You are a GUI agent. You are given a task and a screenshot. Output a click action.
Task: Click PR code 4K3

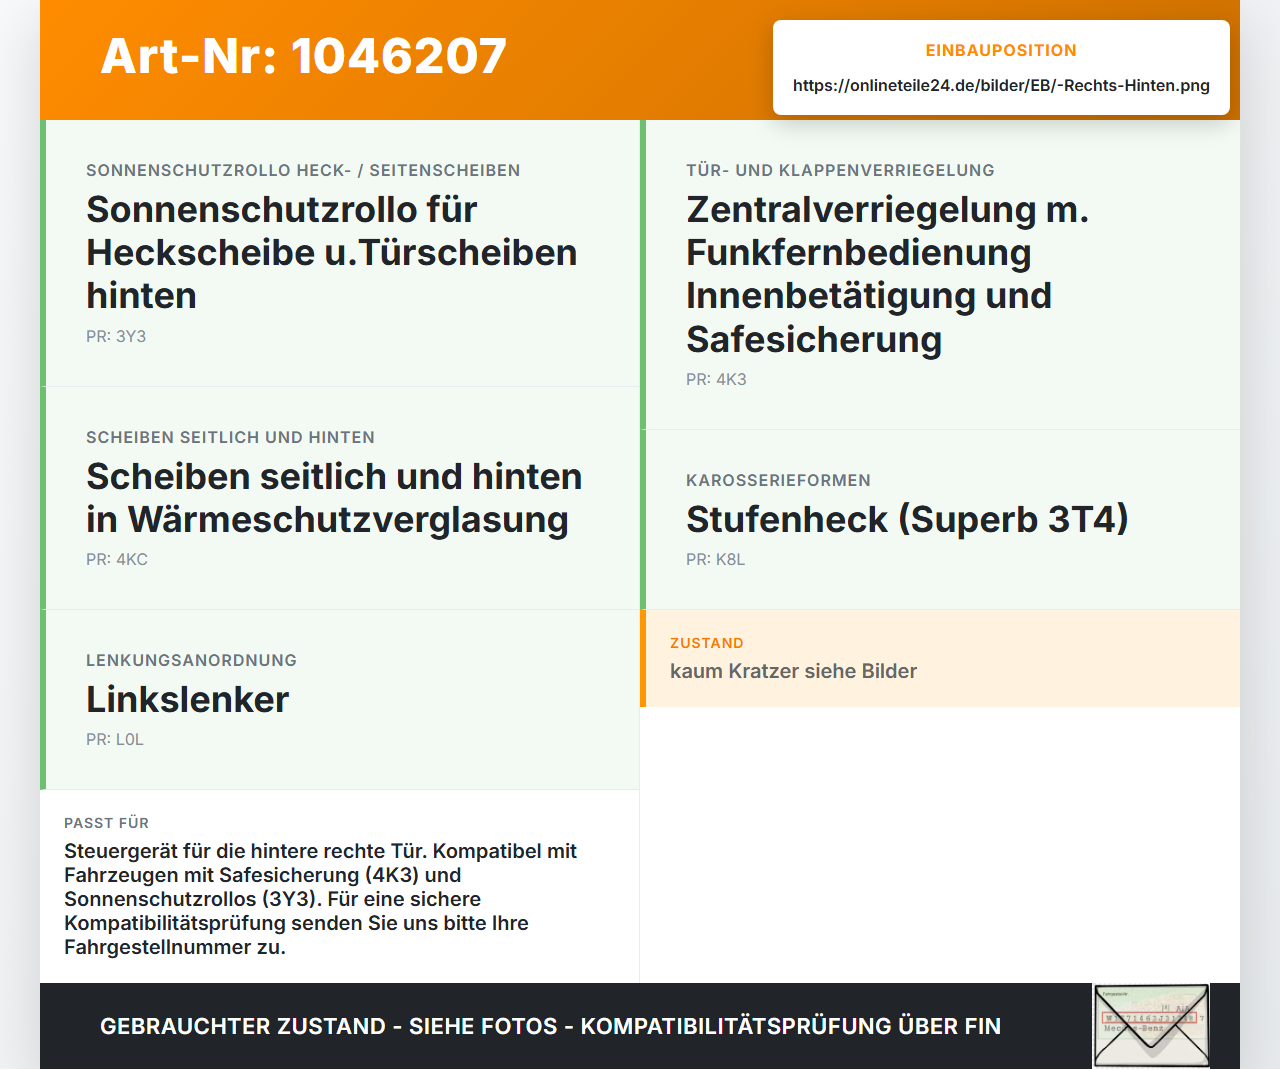coord(716,380)
